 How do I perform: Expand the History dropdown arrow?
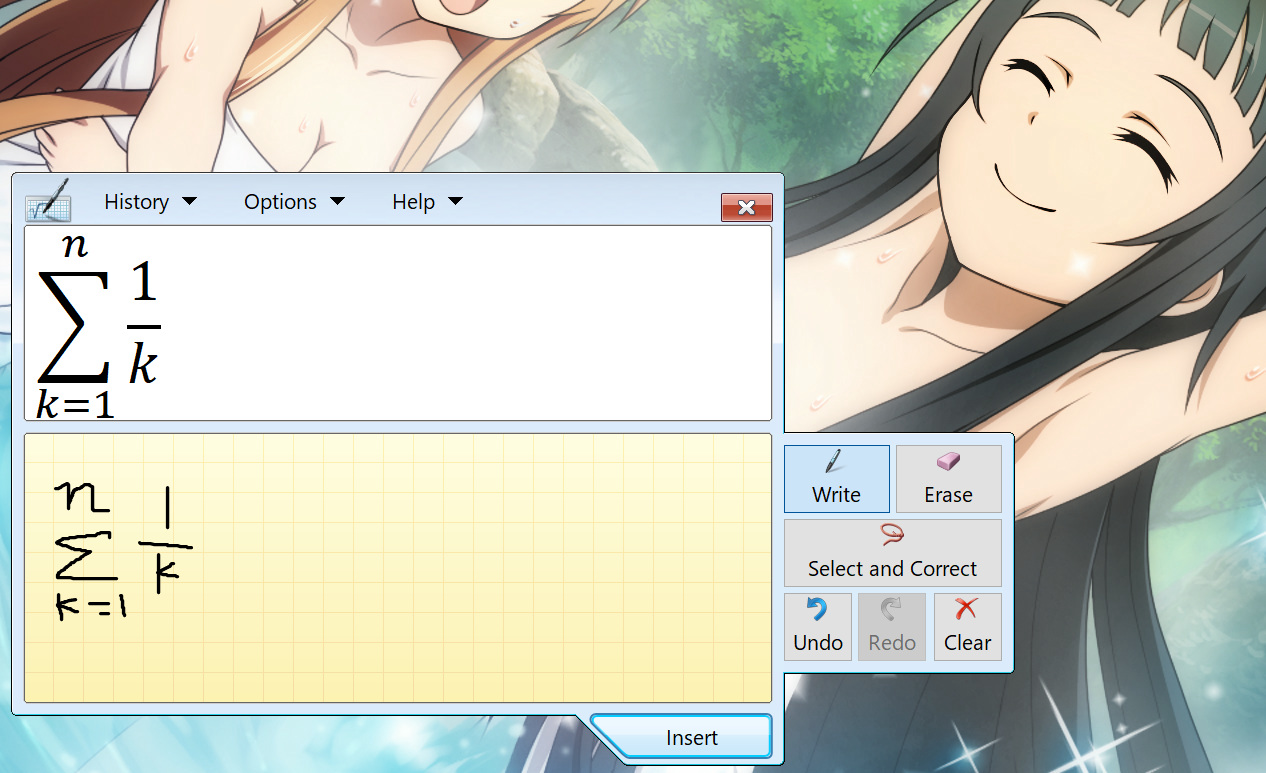point(189,202)
